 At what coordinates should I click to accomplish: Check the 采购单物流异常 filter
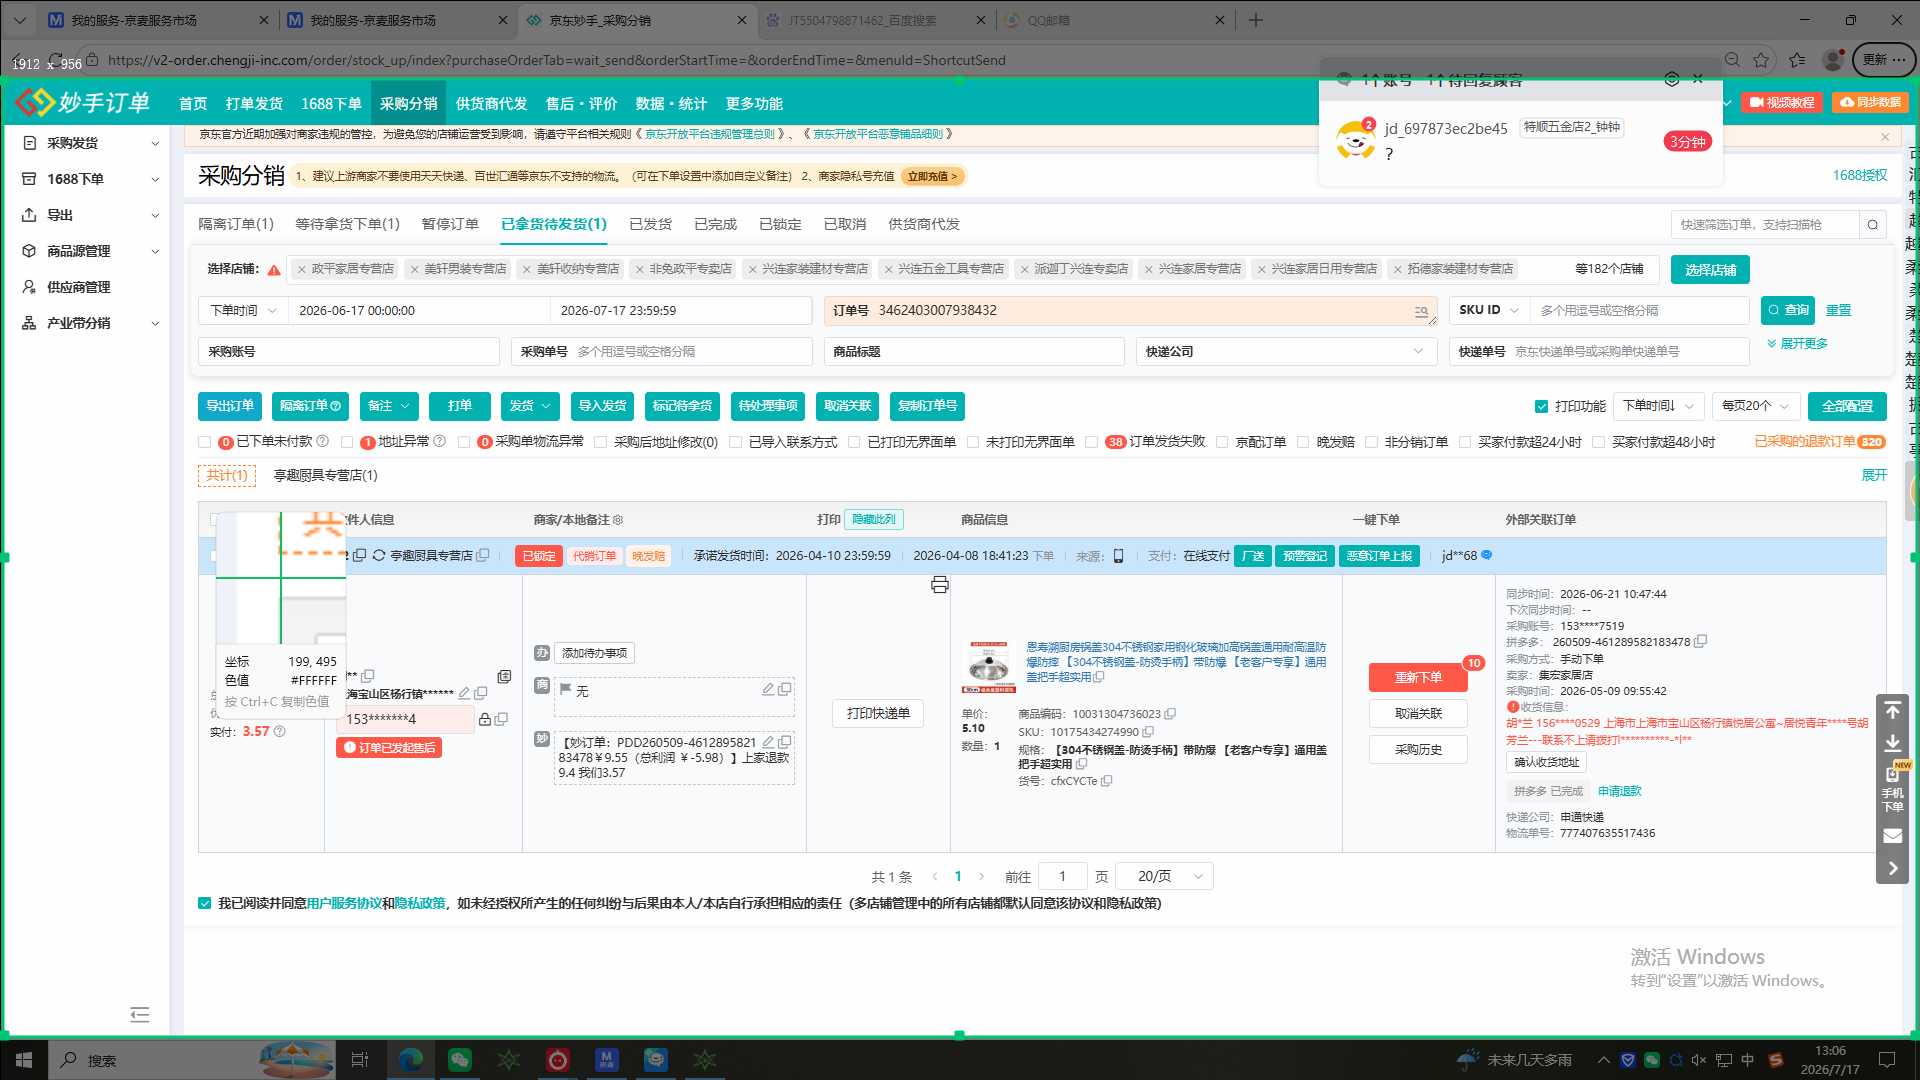464,442
